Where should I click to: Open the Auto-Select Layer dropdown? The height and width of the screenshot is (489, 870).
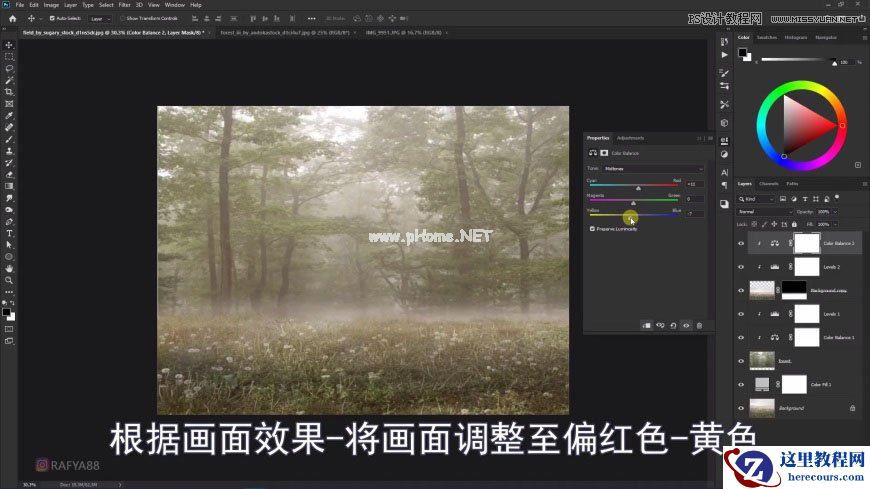100,18
